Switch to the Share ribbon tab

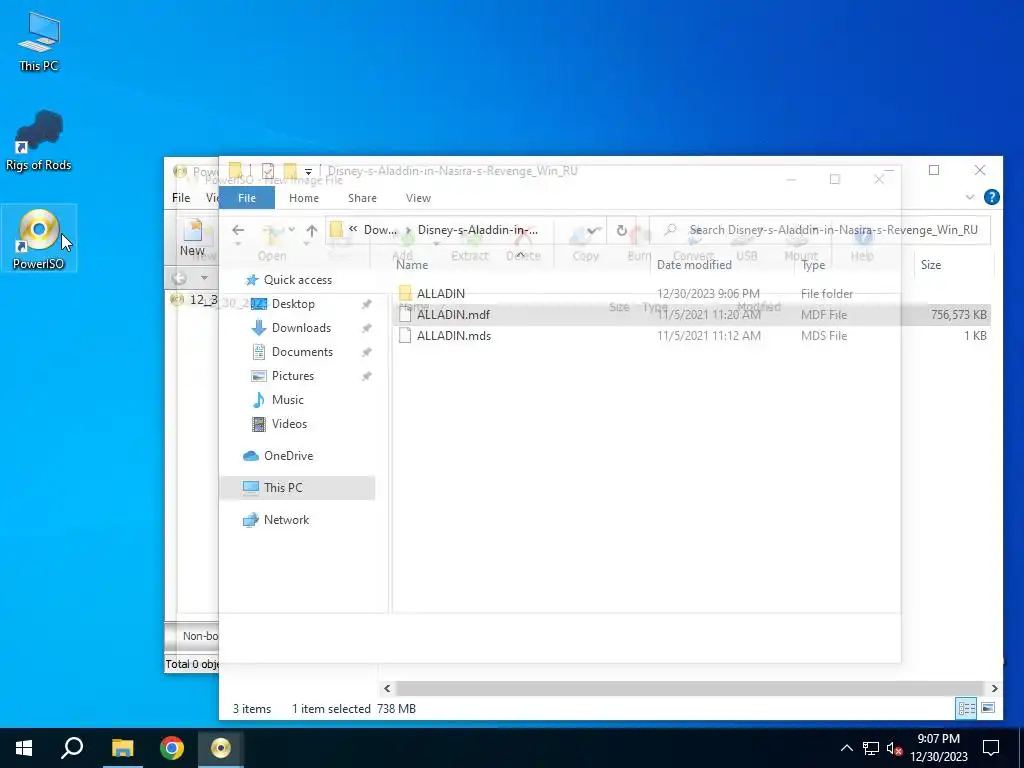coord(362,198)
